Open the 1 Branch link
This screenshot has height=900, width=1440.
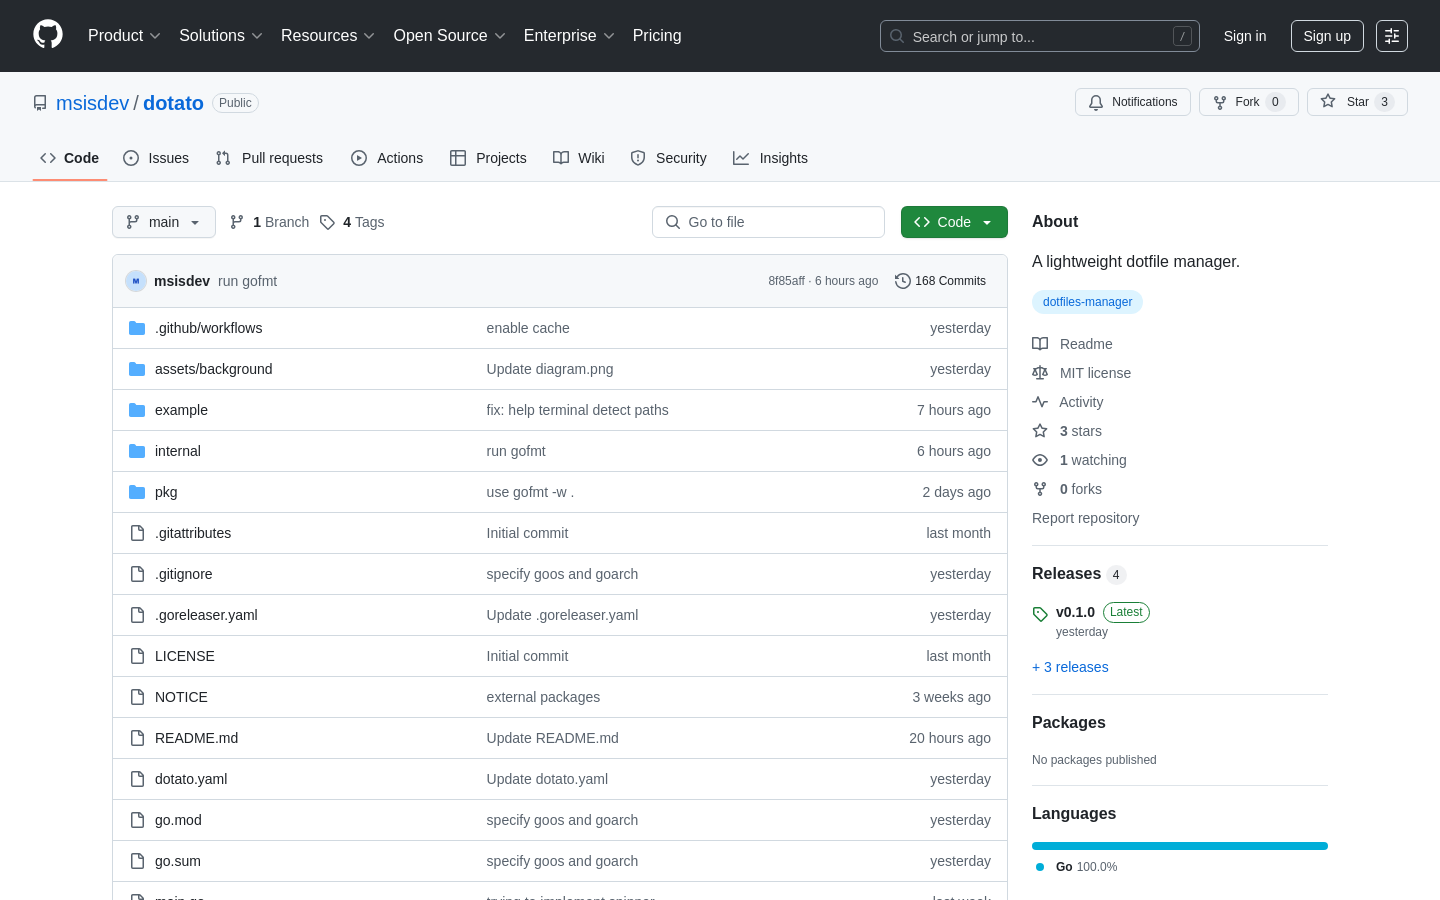click(x=270, y=222)
